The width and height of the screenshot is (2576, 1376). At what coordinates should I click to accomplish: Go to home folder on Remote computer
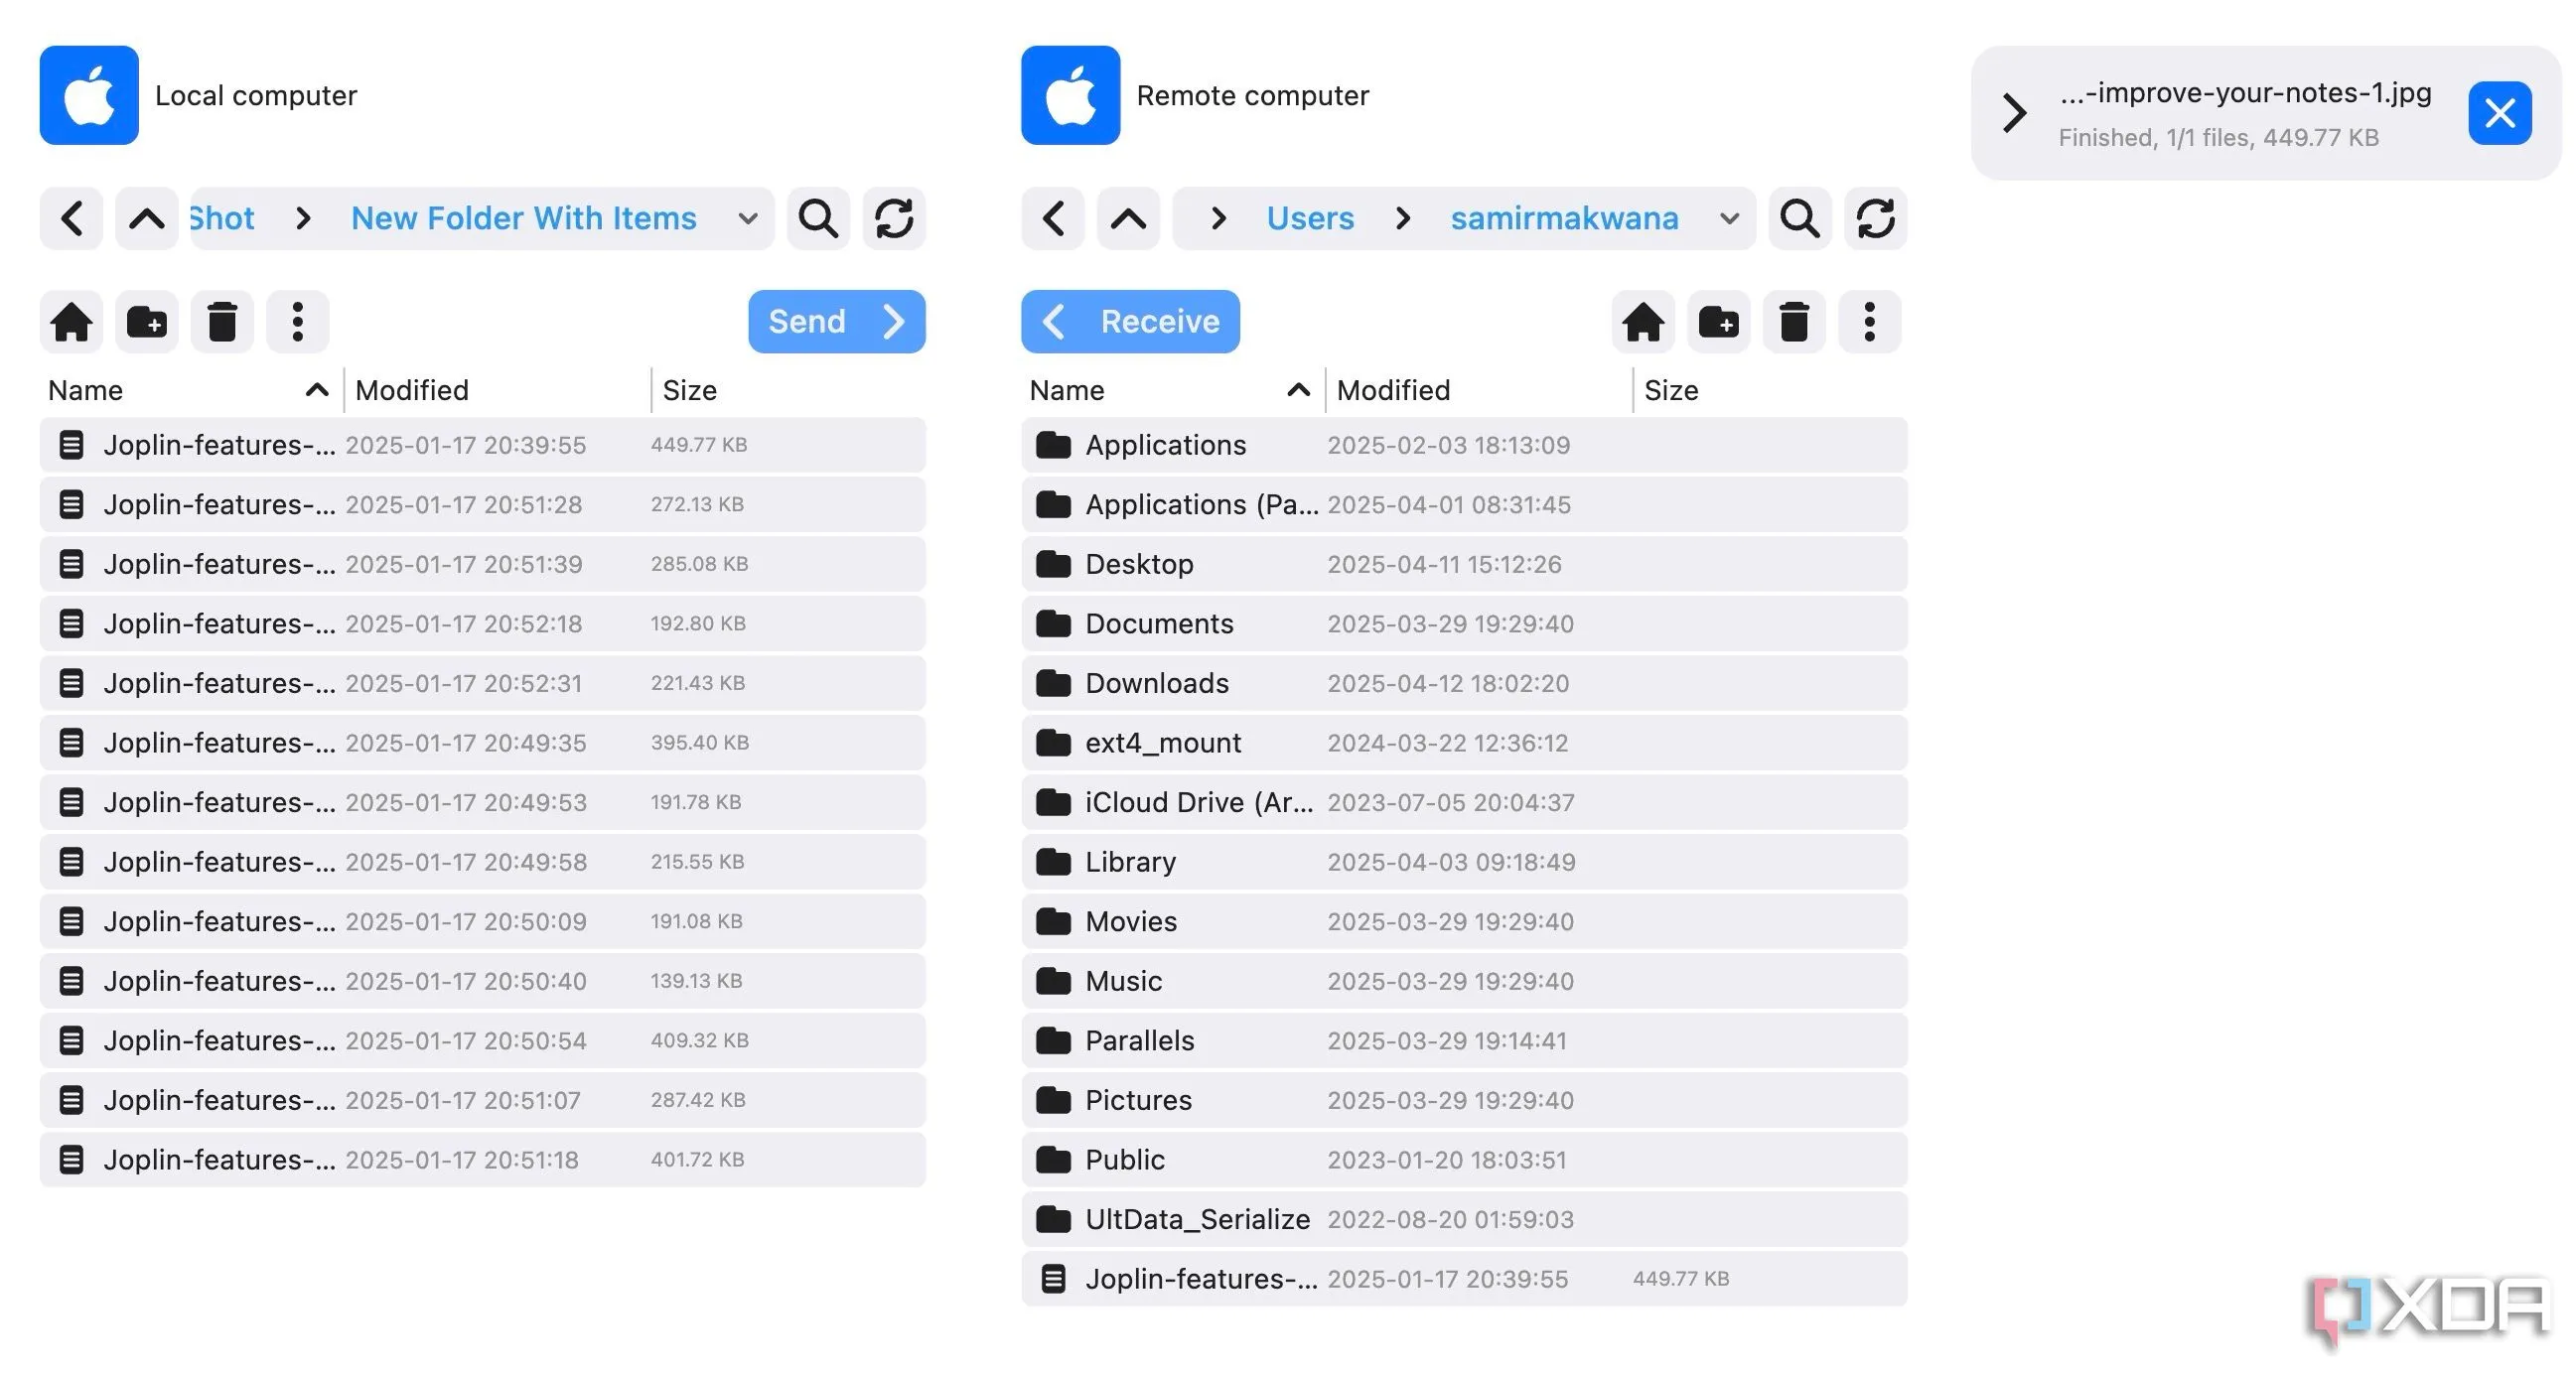click(x=1643, y=322)
